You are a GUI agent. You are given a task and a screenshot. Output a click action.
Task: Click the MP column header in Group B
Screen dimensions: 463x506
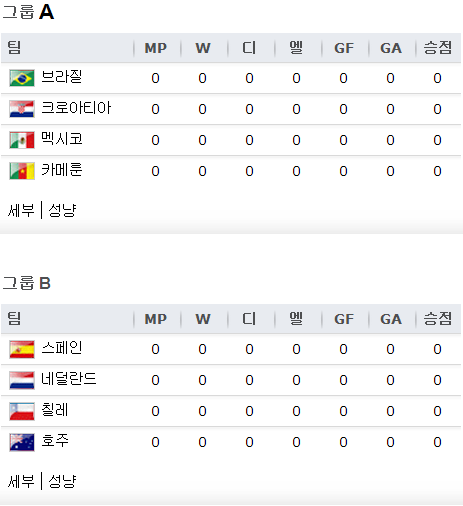[x=155, y=319]
